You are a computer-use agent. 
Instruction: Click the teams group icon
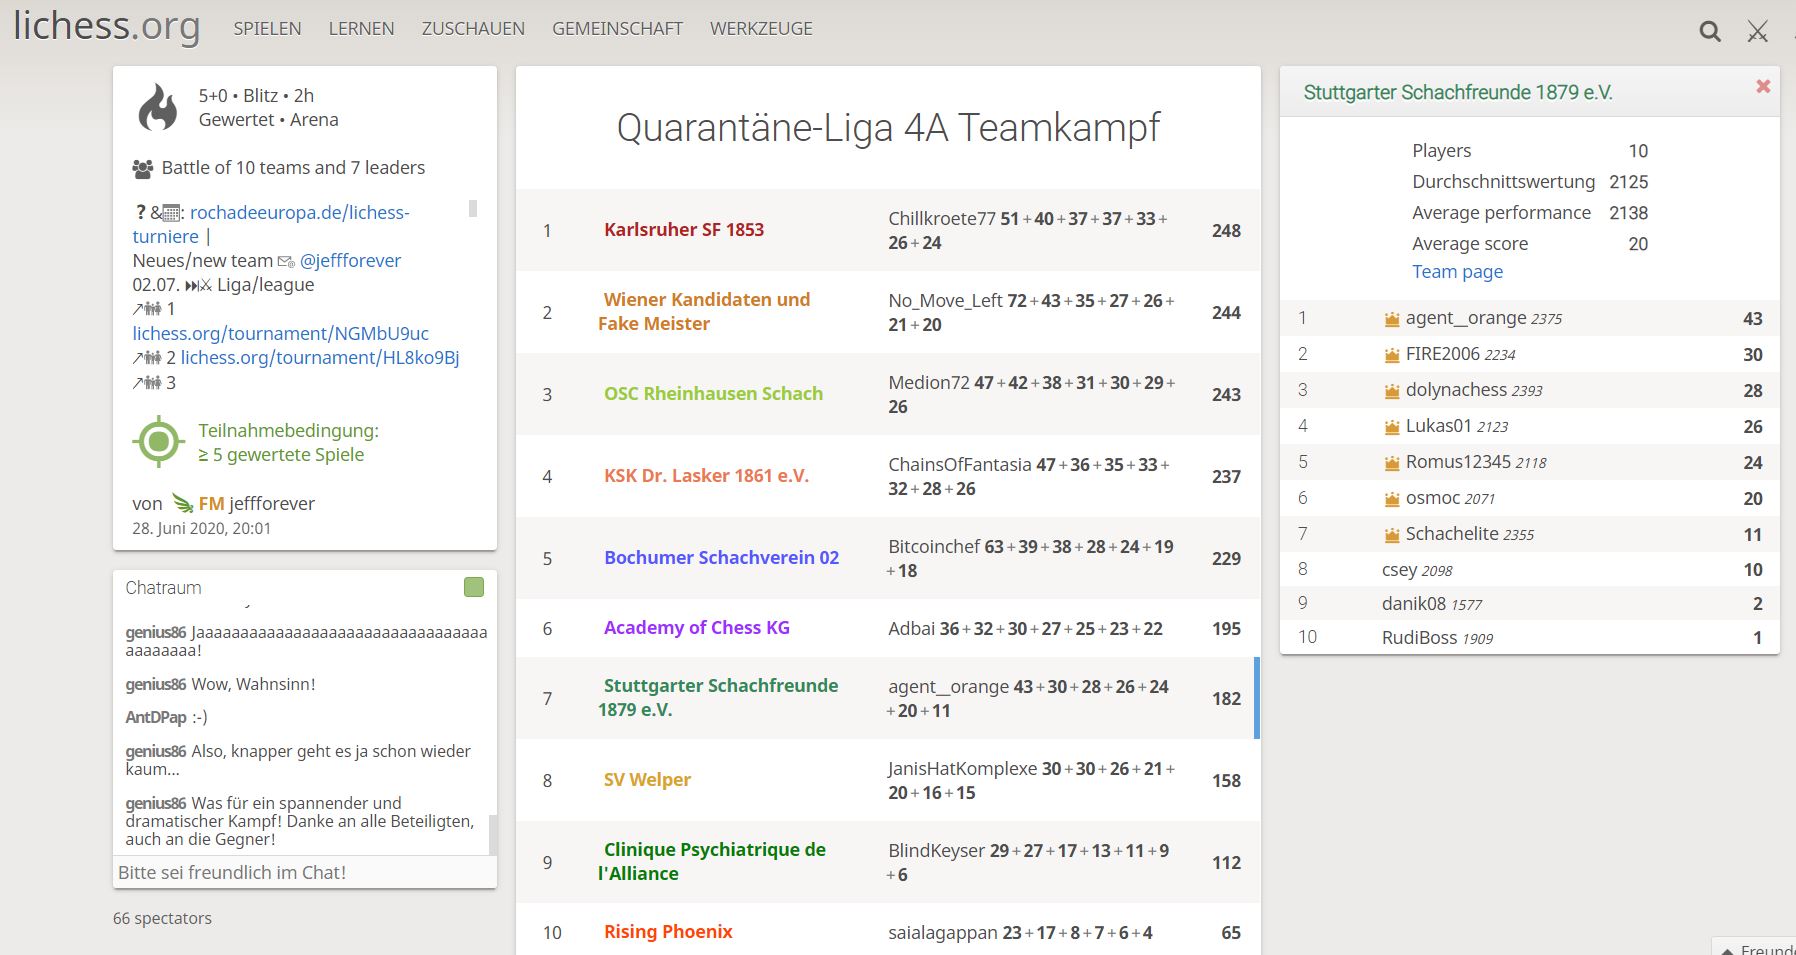pos(143,169)
